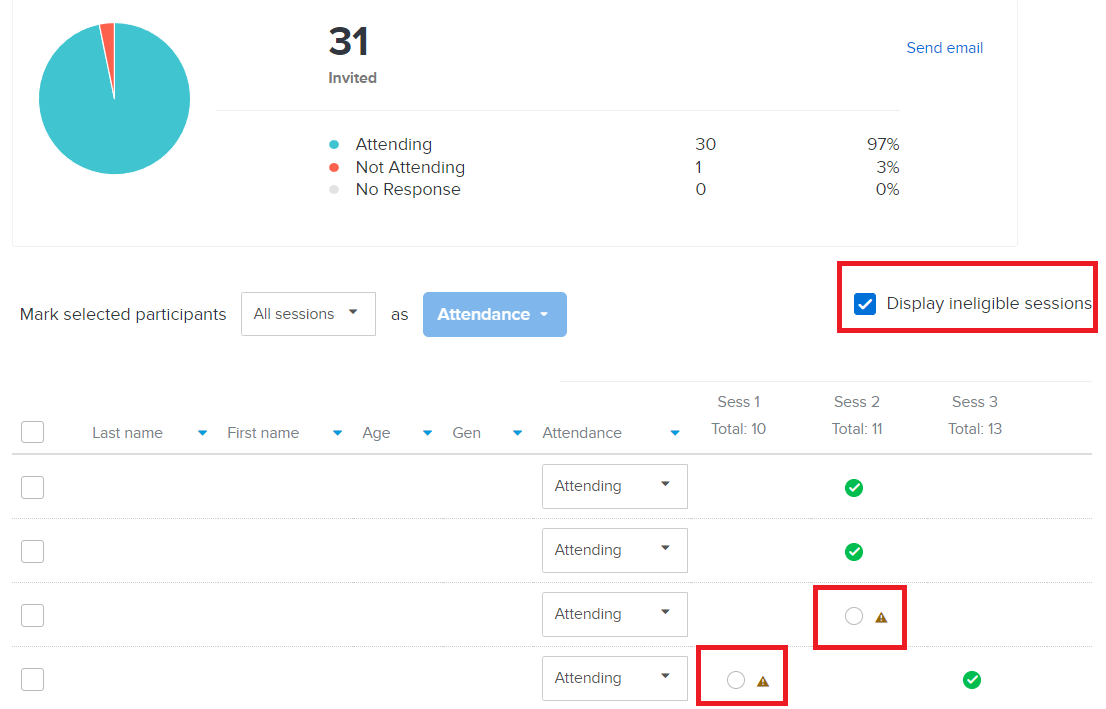The height and width of the screenshot is (709, 1106).
Task: Click green check in first row Sess 2
Action: (853, 487)
